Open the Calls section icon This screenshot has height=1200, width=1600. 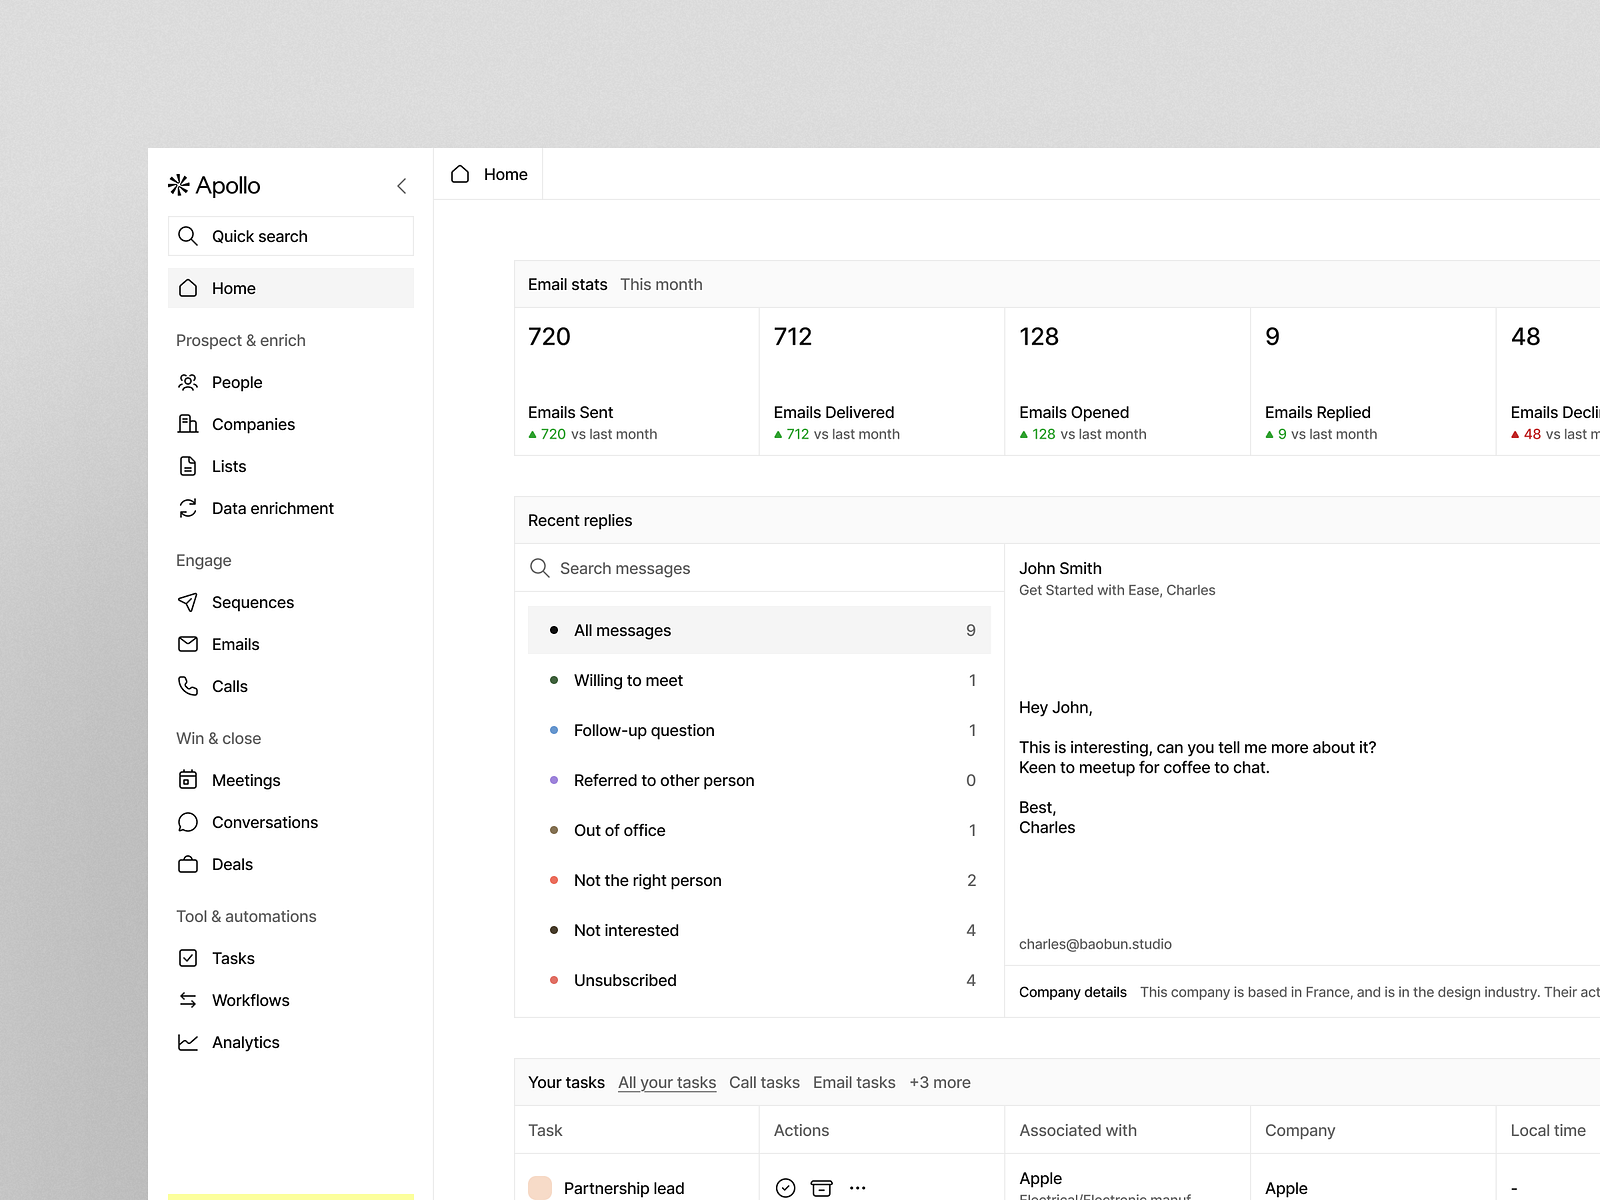click(188, 686)
